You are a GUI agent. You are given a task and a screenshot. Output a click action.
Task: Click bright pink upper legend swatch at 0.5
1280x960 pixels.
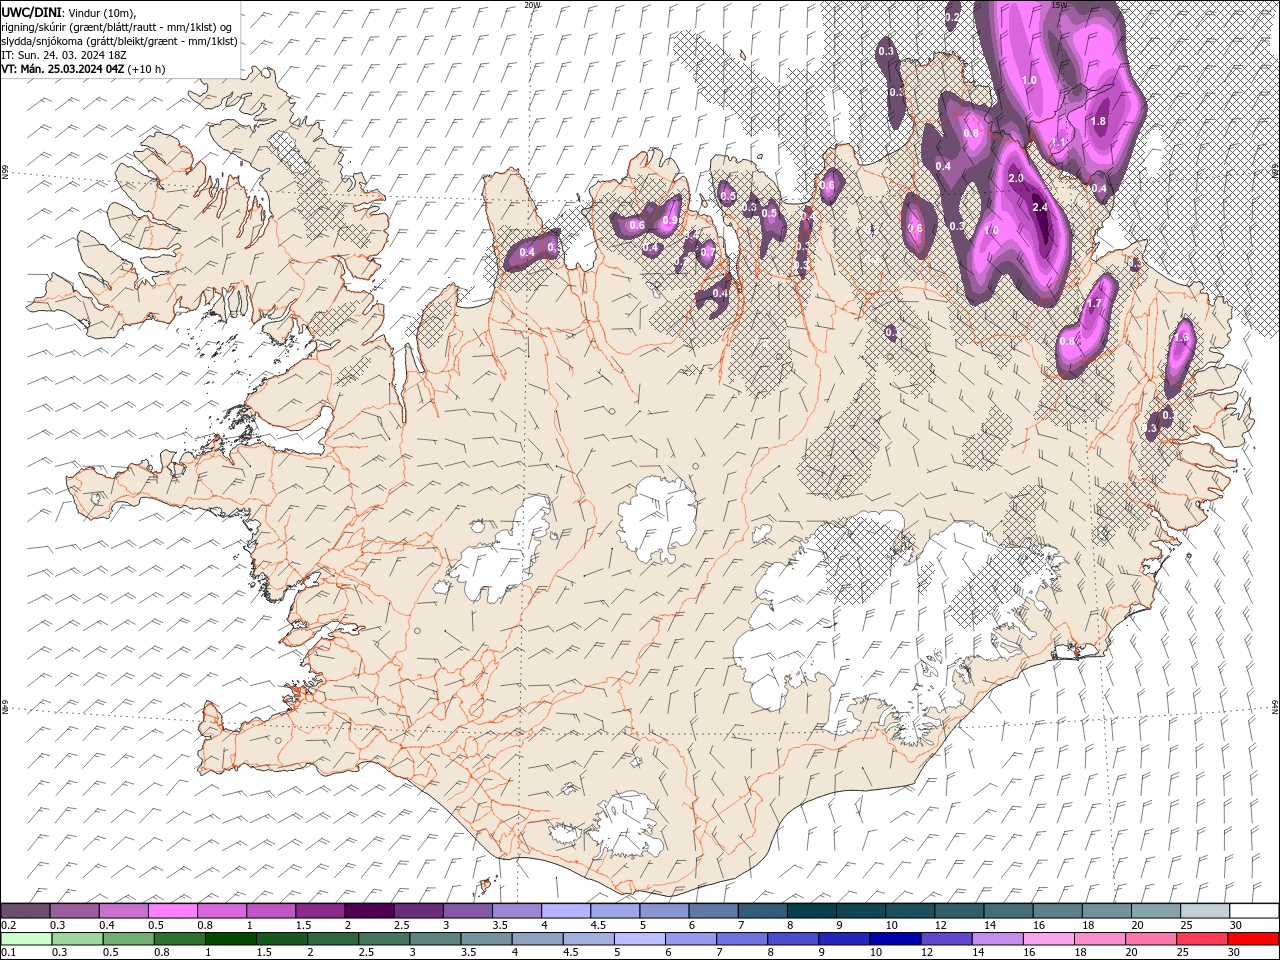click(x=172, y=911)
